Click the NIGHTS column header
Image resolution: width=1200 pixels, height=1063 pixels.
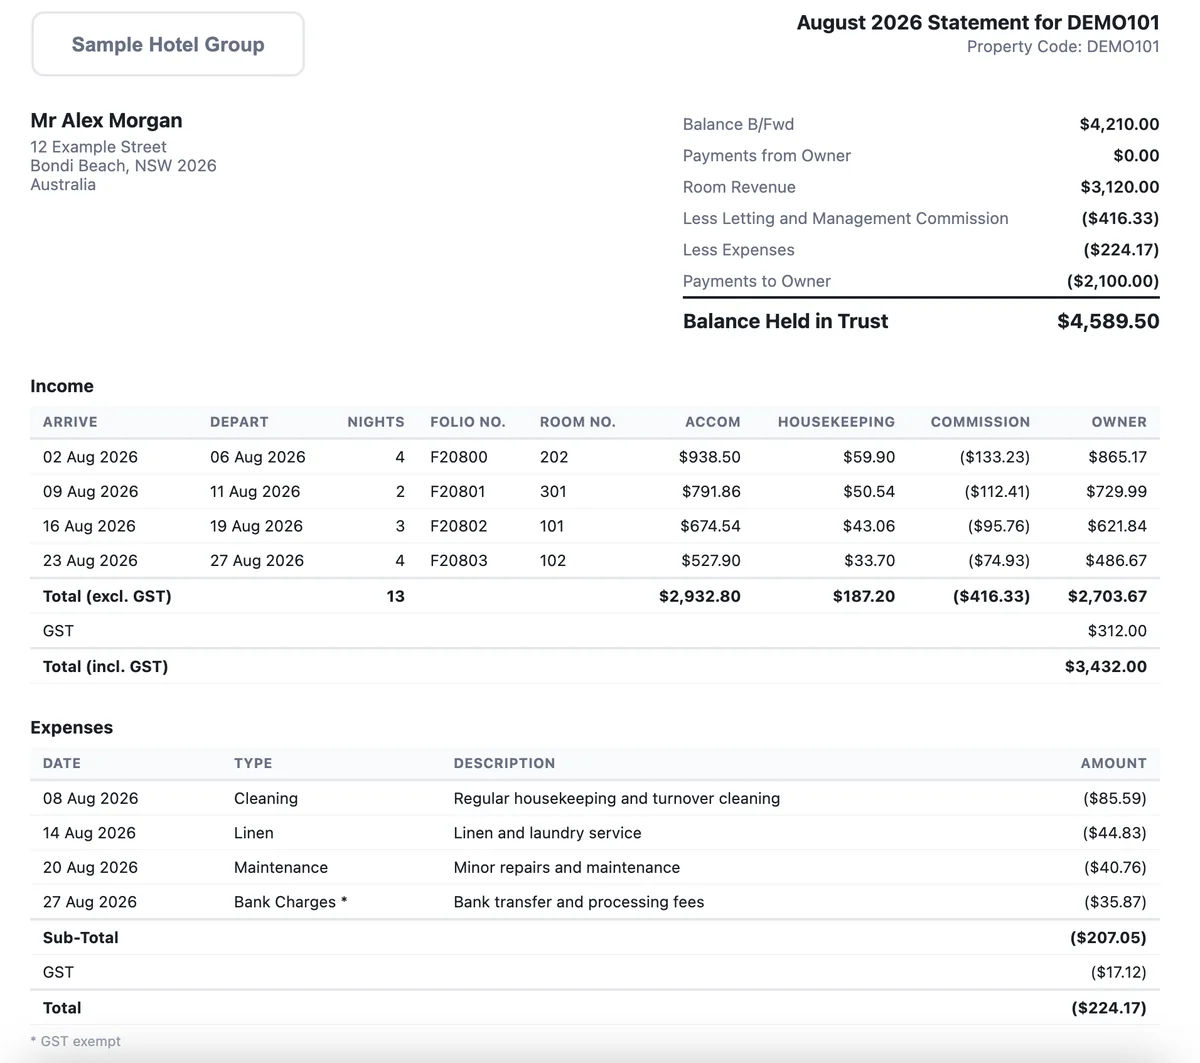pyautogui.click(x=376, y=422)
